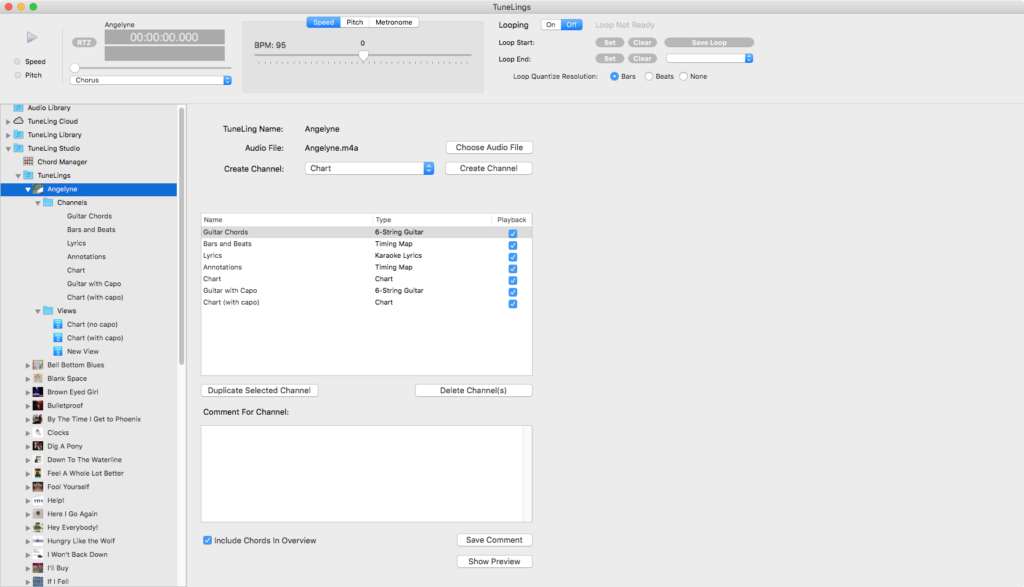Screen dimensions: 1024x587
Task: Click the Fool Yourself album thumbnail
Action: click(x=38, y=486)
